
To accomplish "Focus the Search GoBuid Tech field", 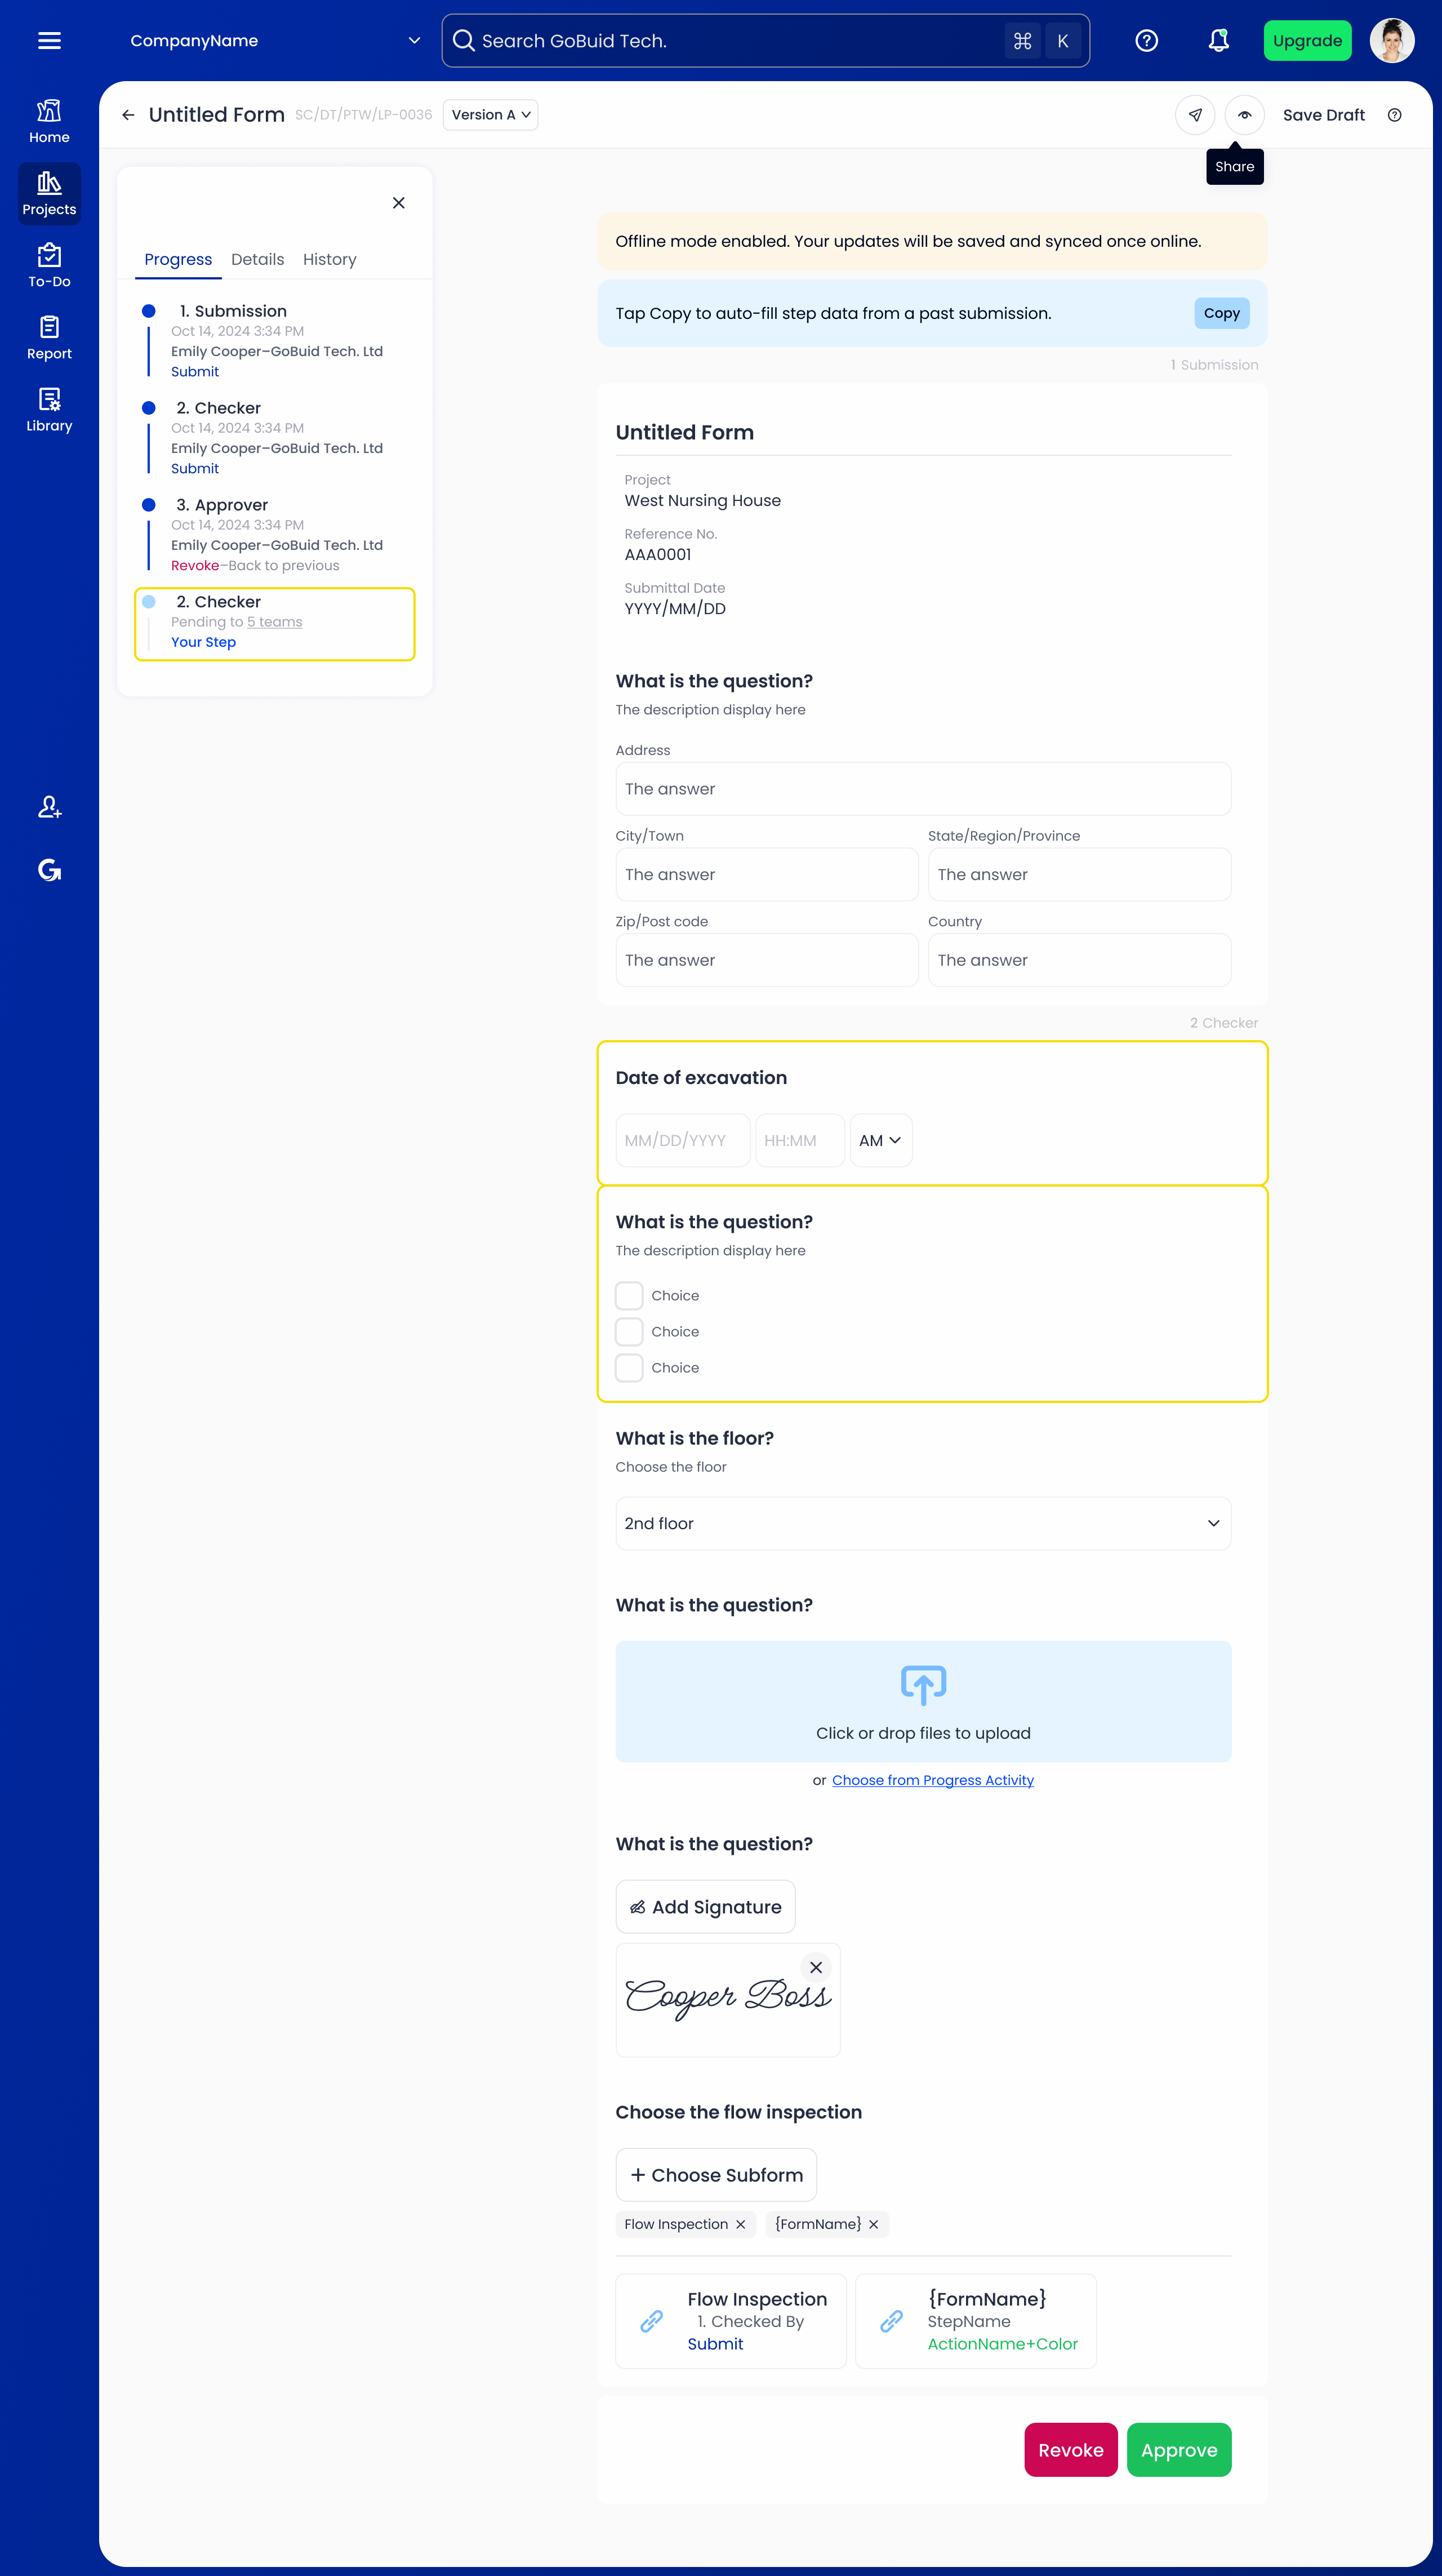I will (x=766, y=41).
